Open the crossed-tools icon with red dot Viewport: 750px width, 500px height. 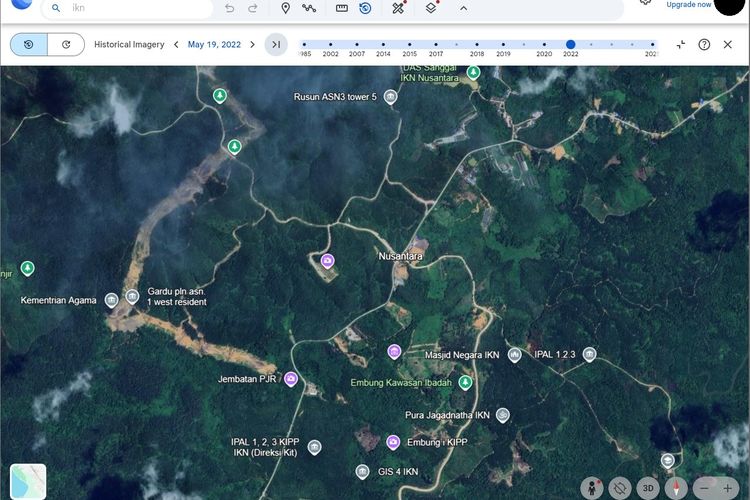click(x=398, y=8)
